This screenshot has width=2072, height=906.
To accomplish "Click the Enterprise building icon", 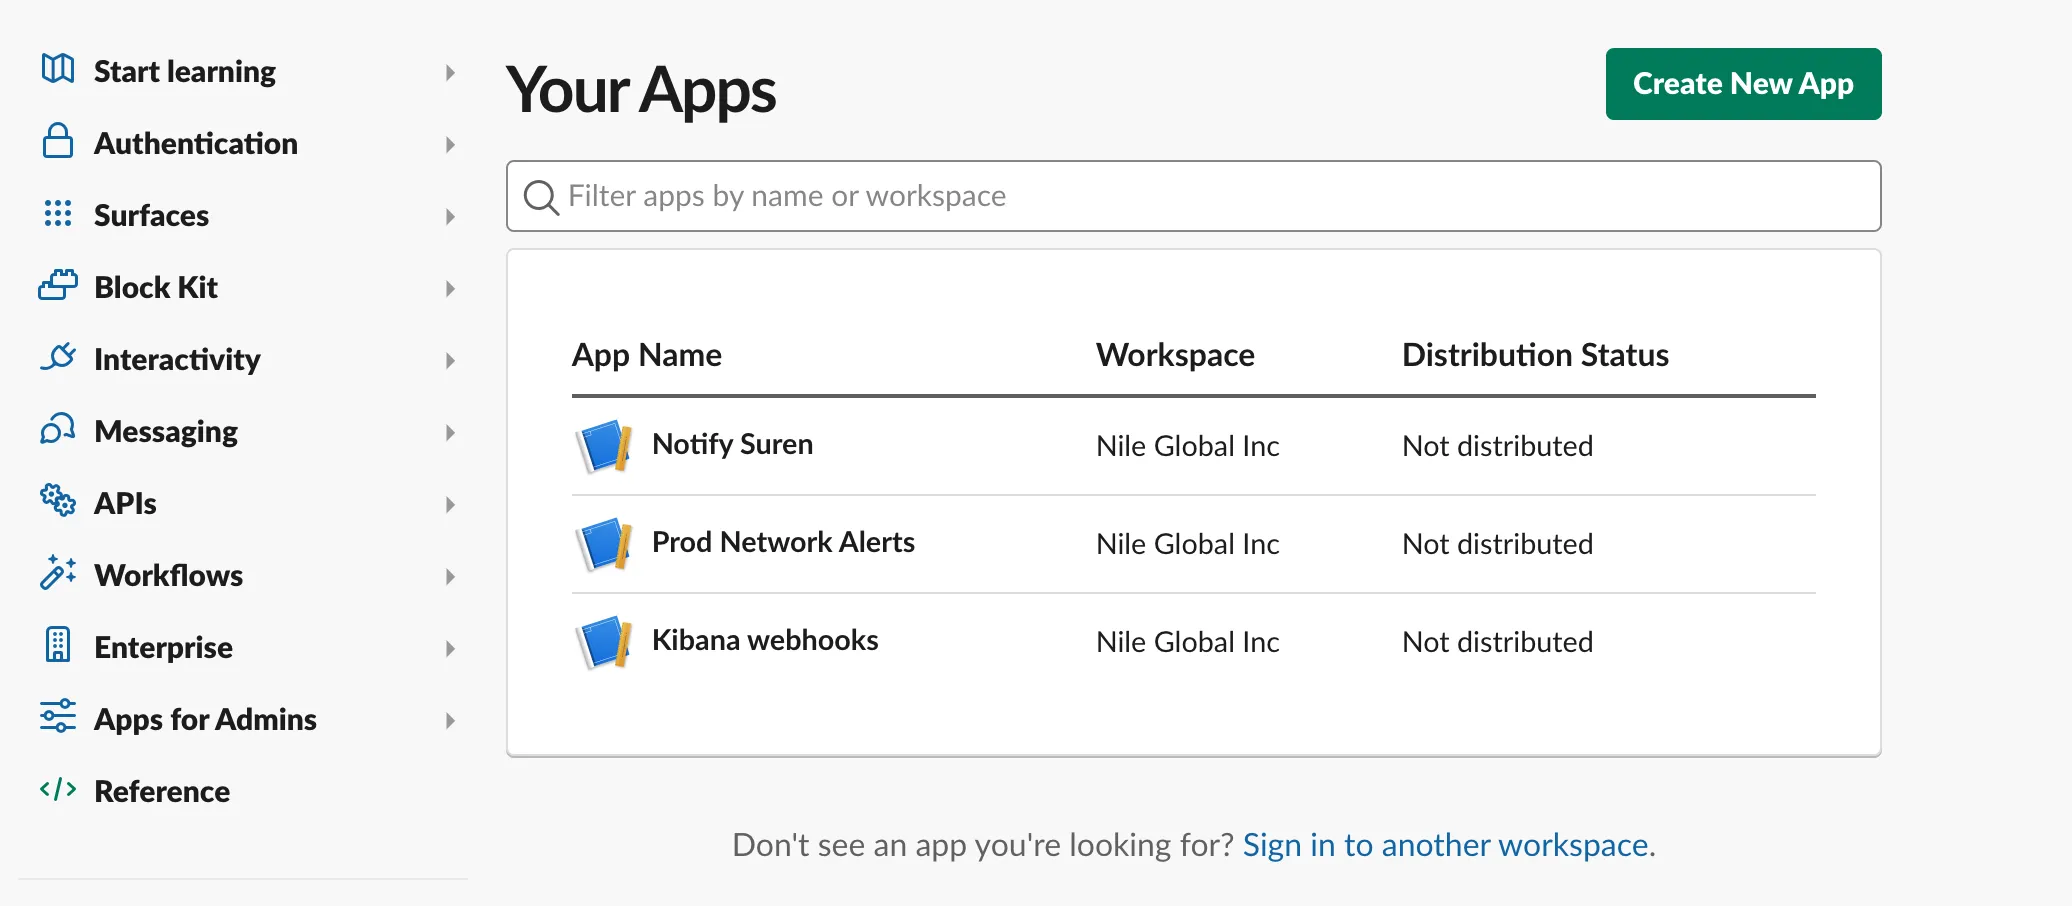I will tap(58, 645).
